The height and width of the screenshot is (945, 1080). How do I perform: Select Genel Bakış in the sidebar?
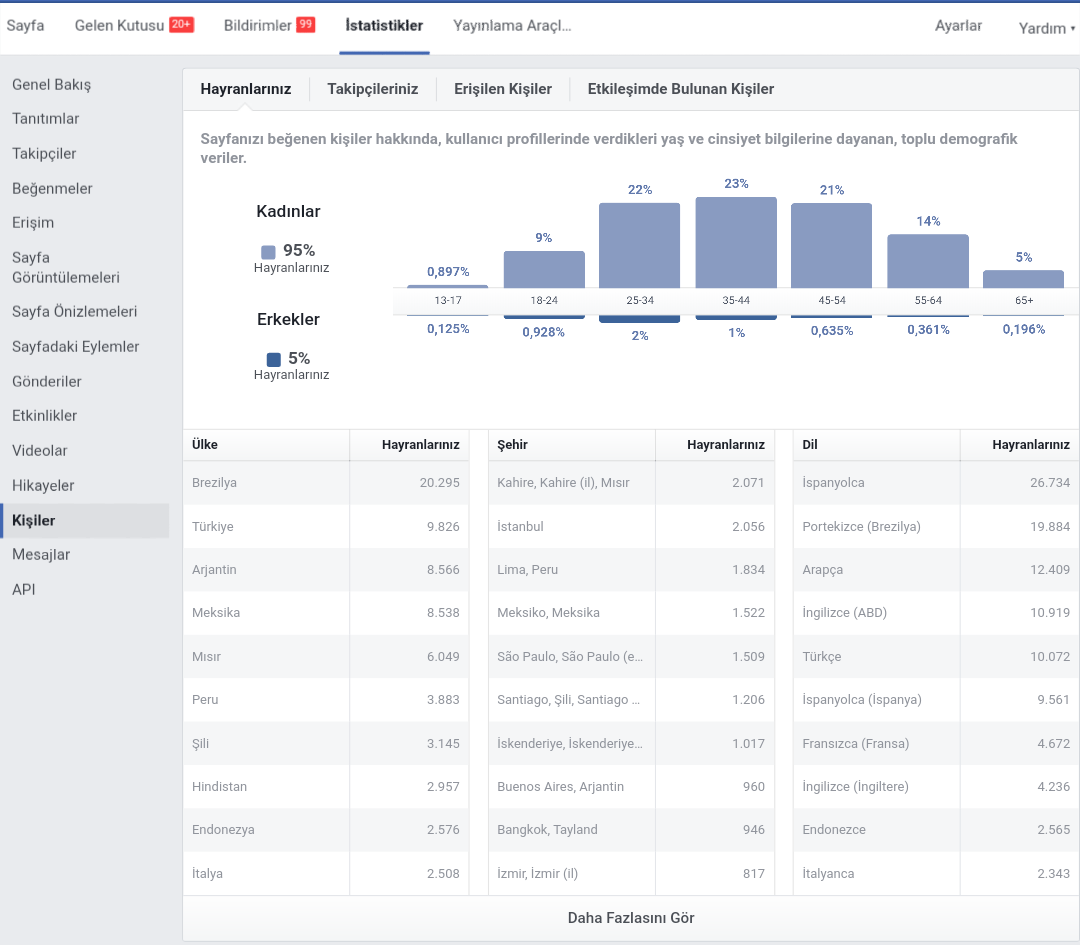[52, 85]
